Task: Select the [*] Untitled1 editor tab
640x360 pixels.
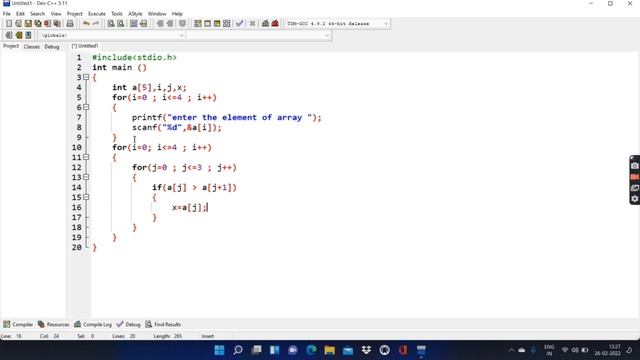Action: click(x=85, y=46)
